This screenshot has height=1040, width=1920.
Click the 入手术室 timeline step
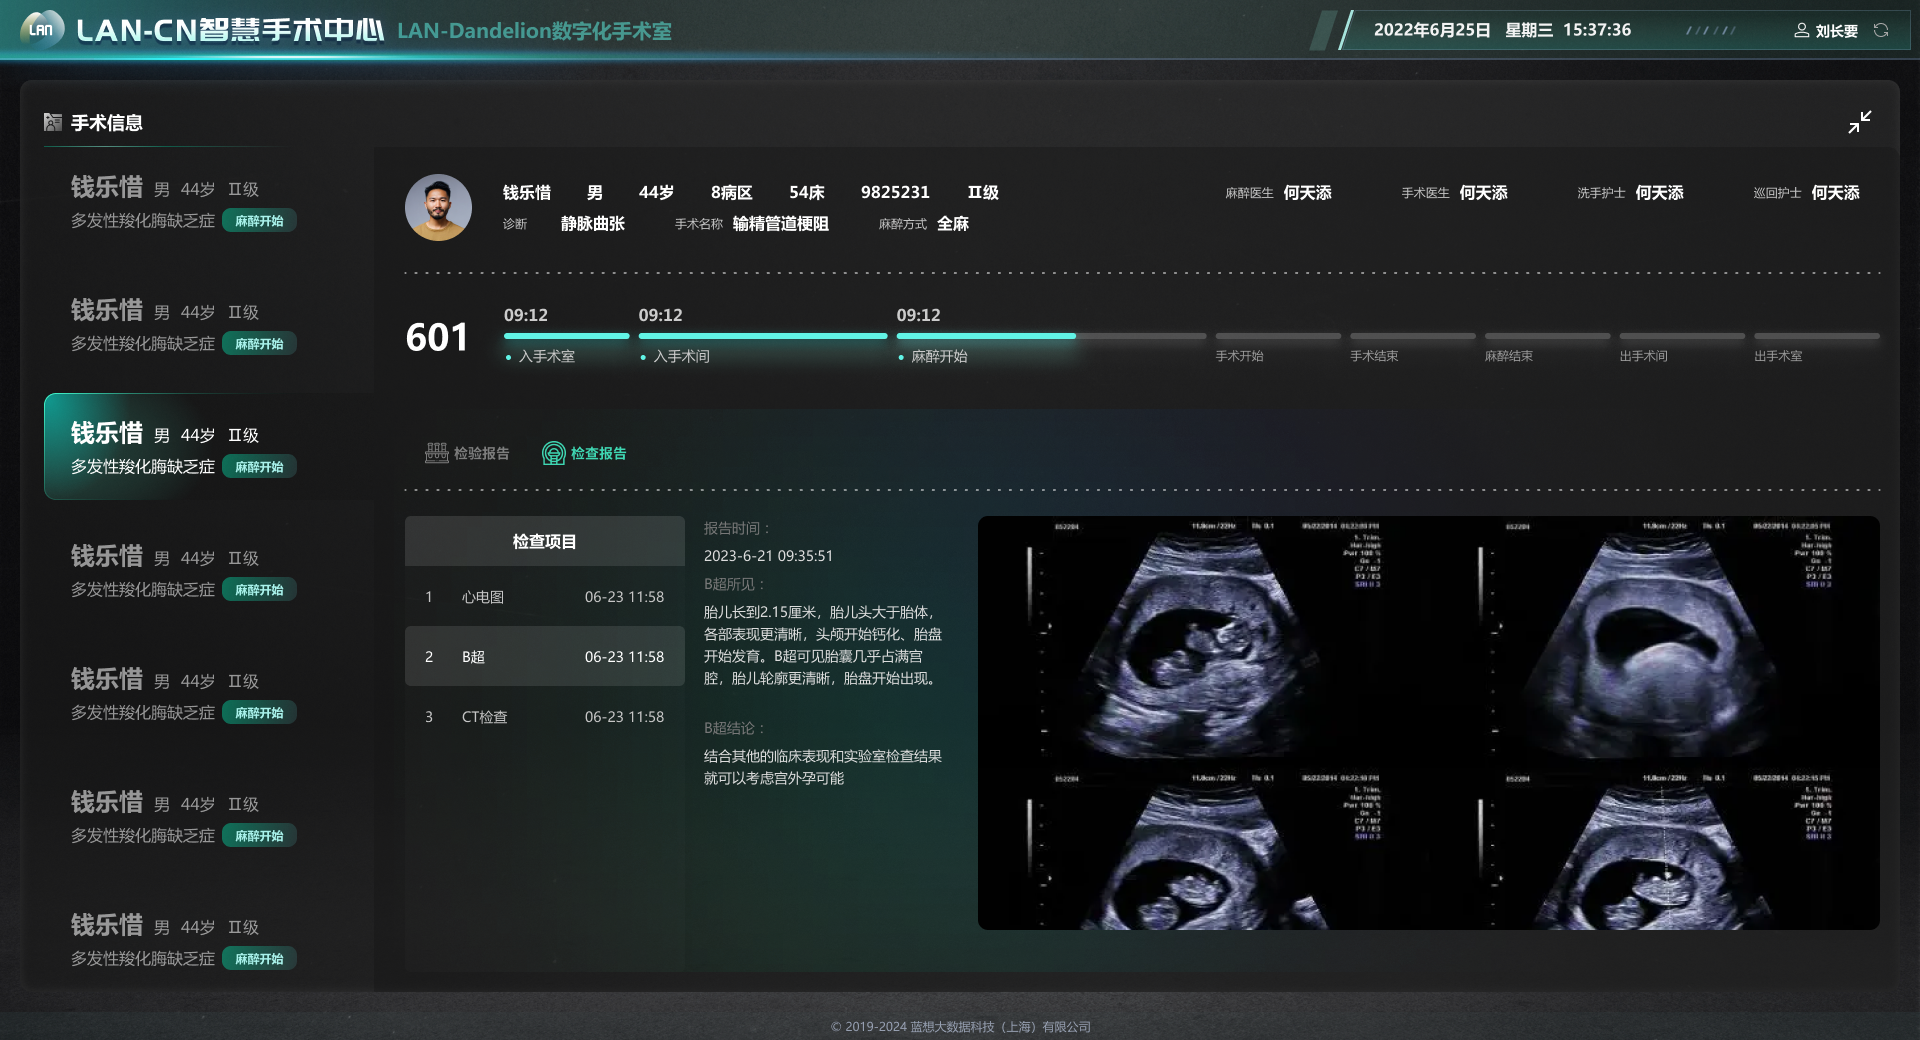tap(566, 336)
